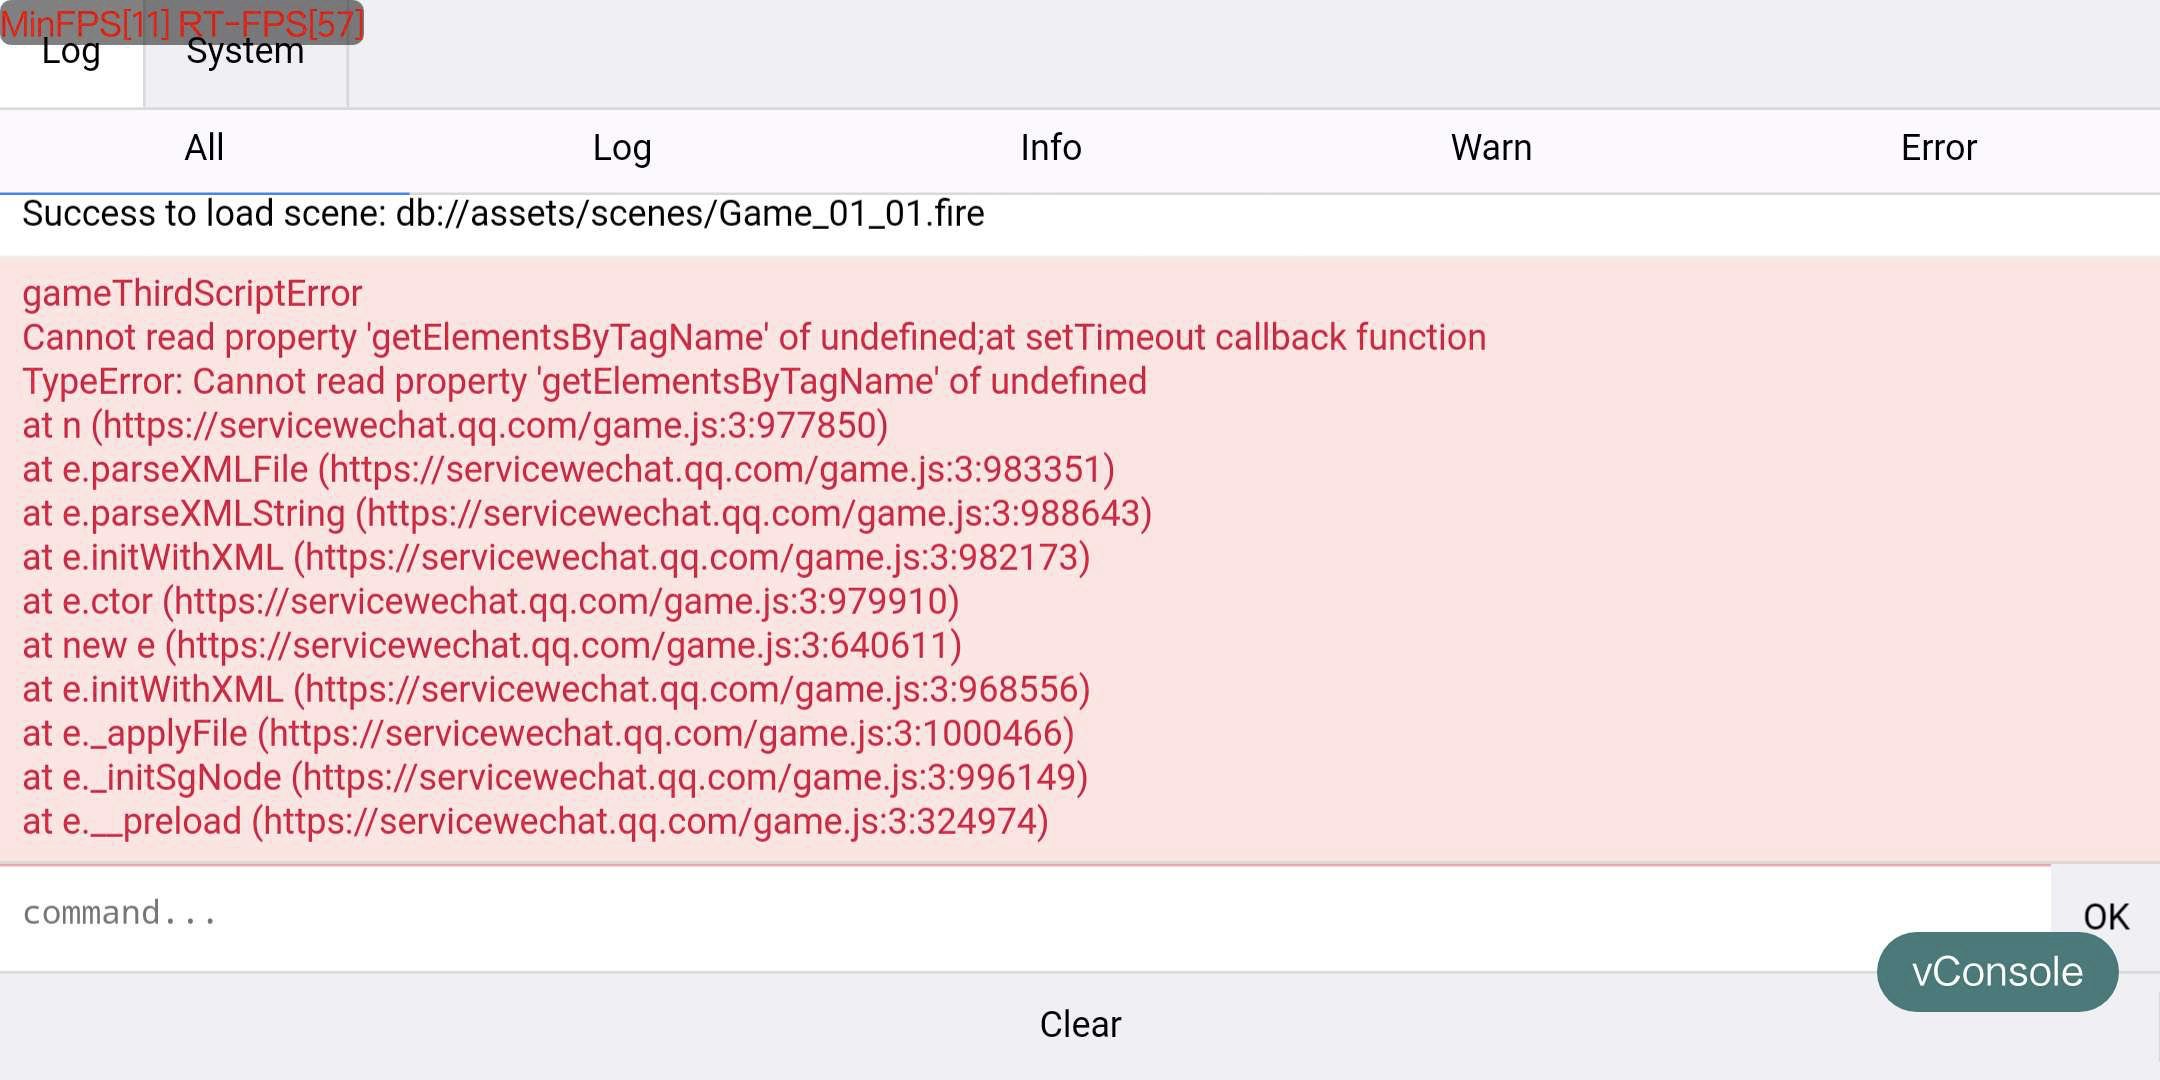Filter messages by the Log level tab
2160x1080 pixels.
[x=622, y=148]
